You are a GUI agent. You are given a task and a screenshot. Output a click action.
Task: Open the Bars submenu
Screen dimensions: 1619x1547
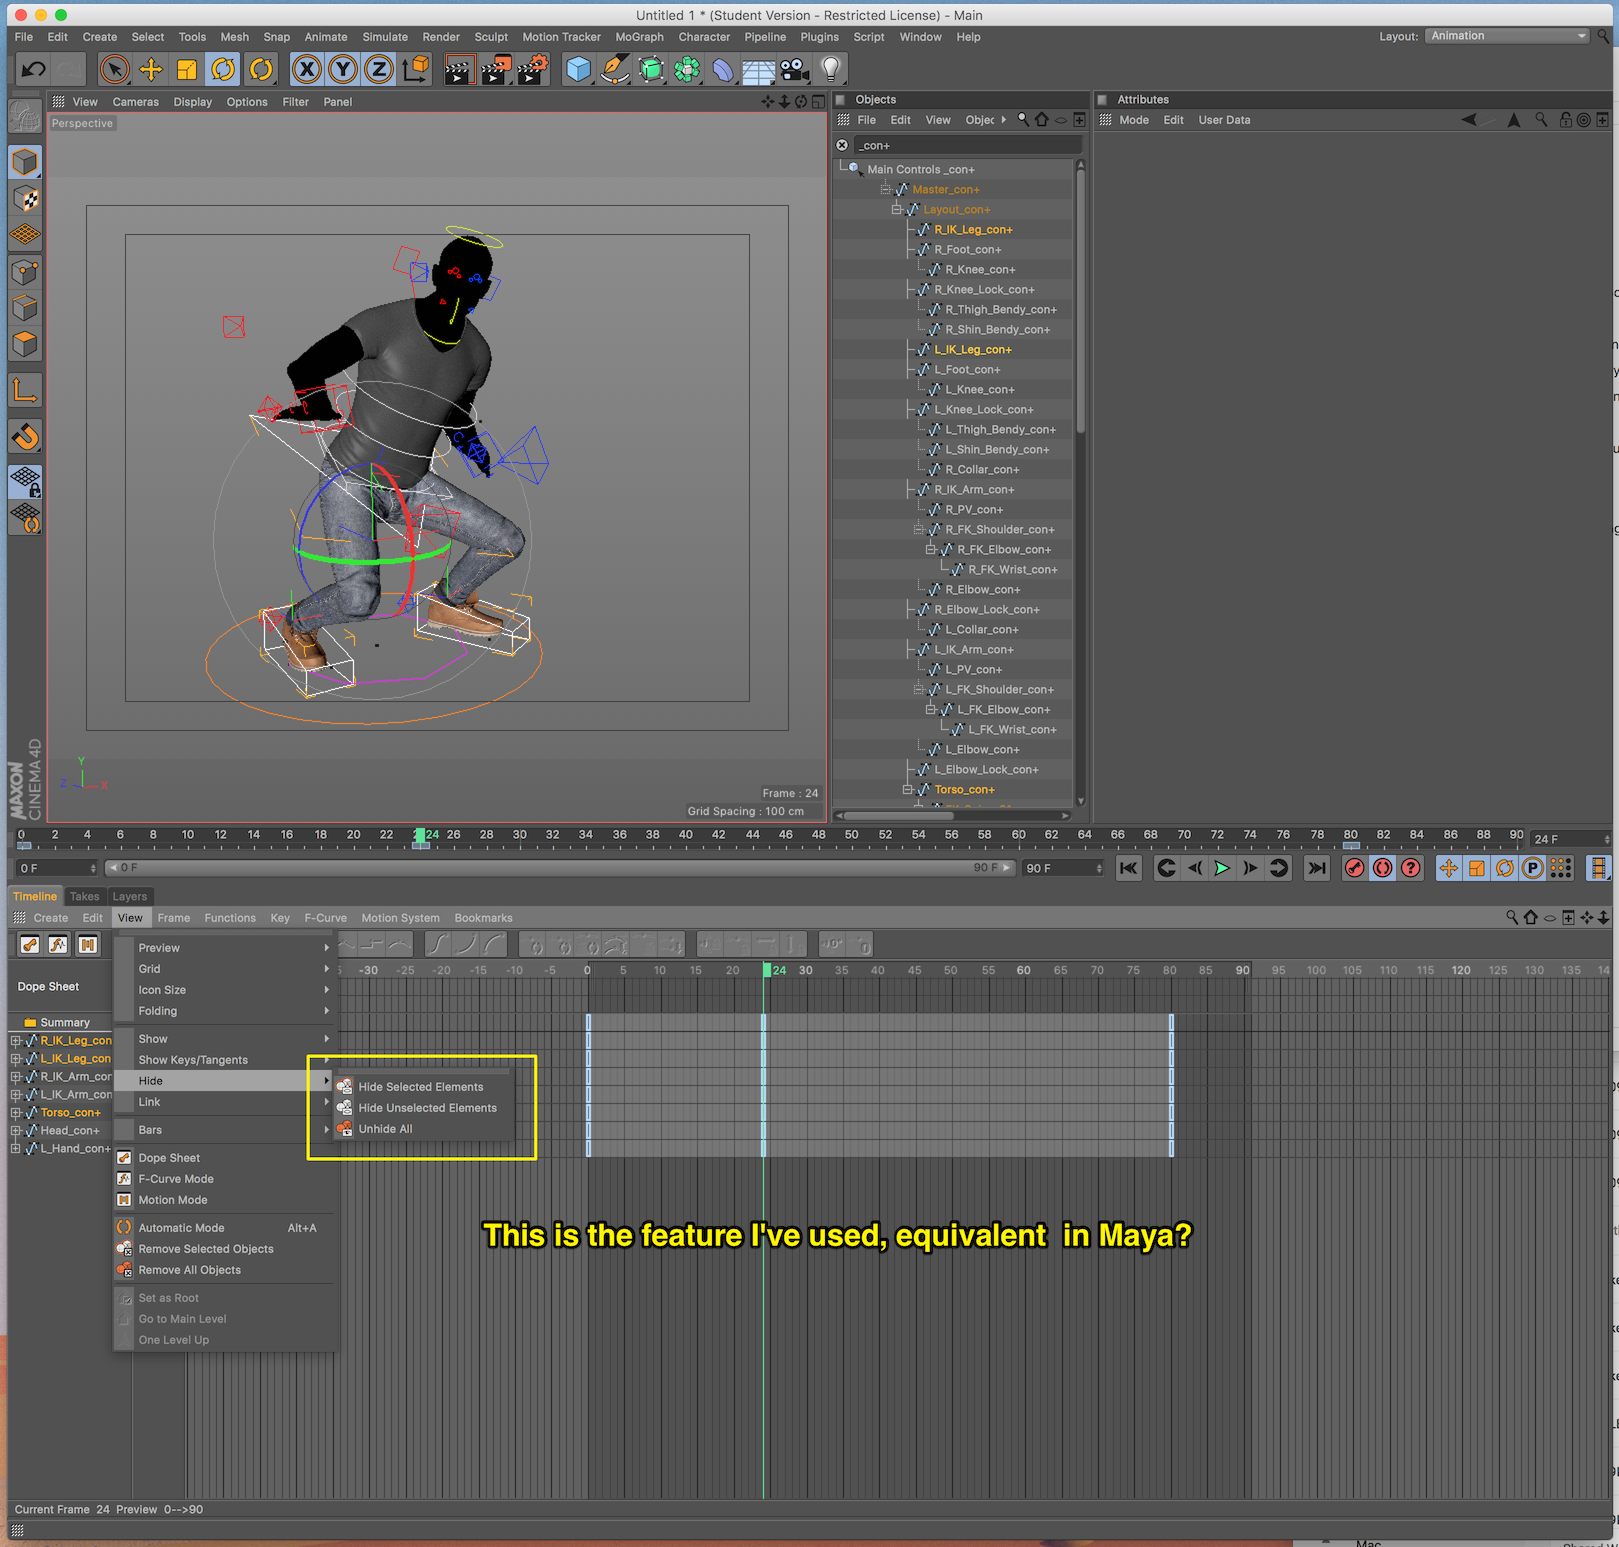(x=224, y=1130)
